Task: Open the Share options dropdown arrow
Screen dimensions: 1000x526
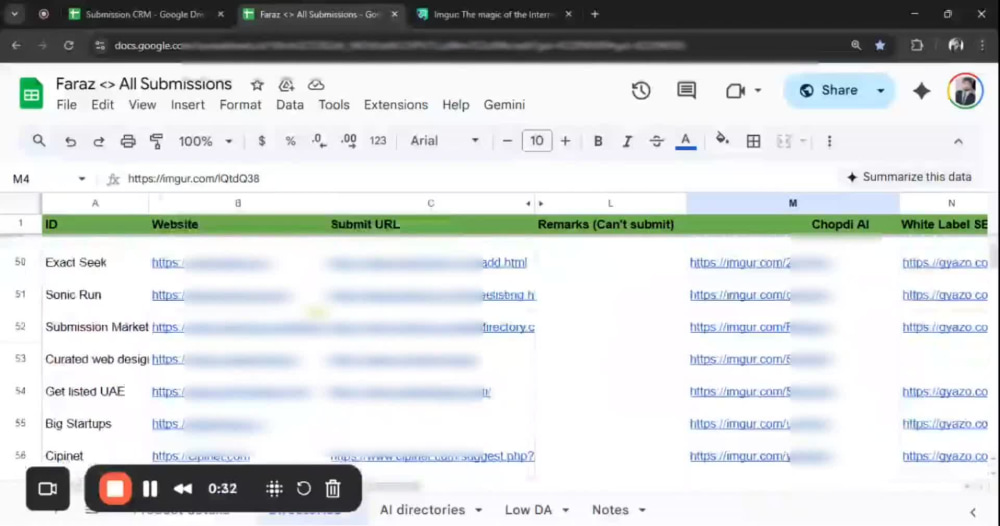Action: point(881,91)
